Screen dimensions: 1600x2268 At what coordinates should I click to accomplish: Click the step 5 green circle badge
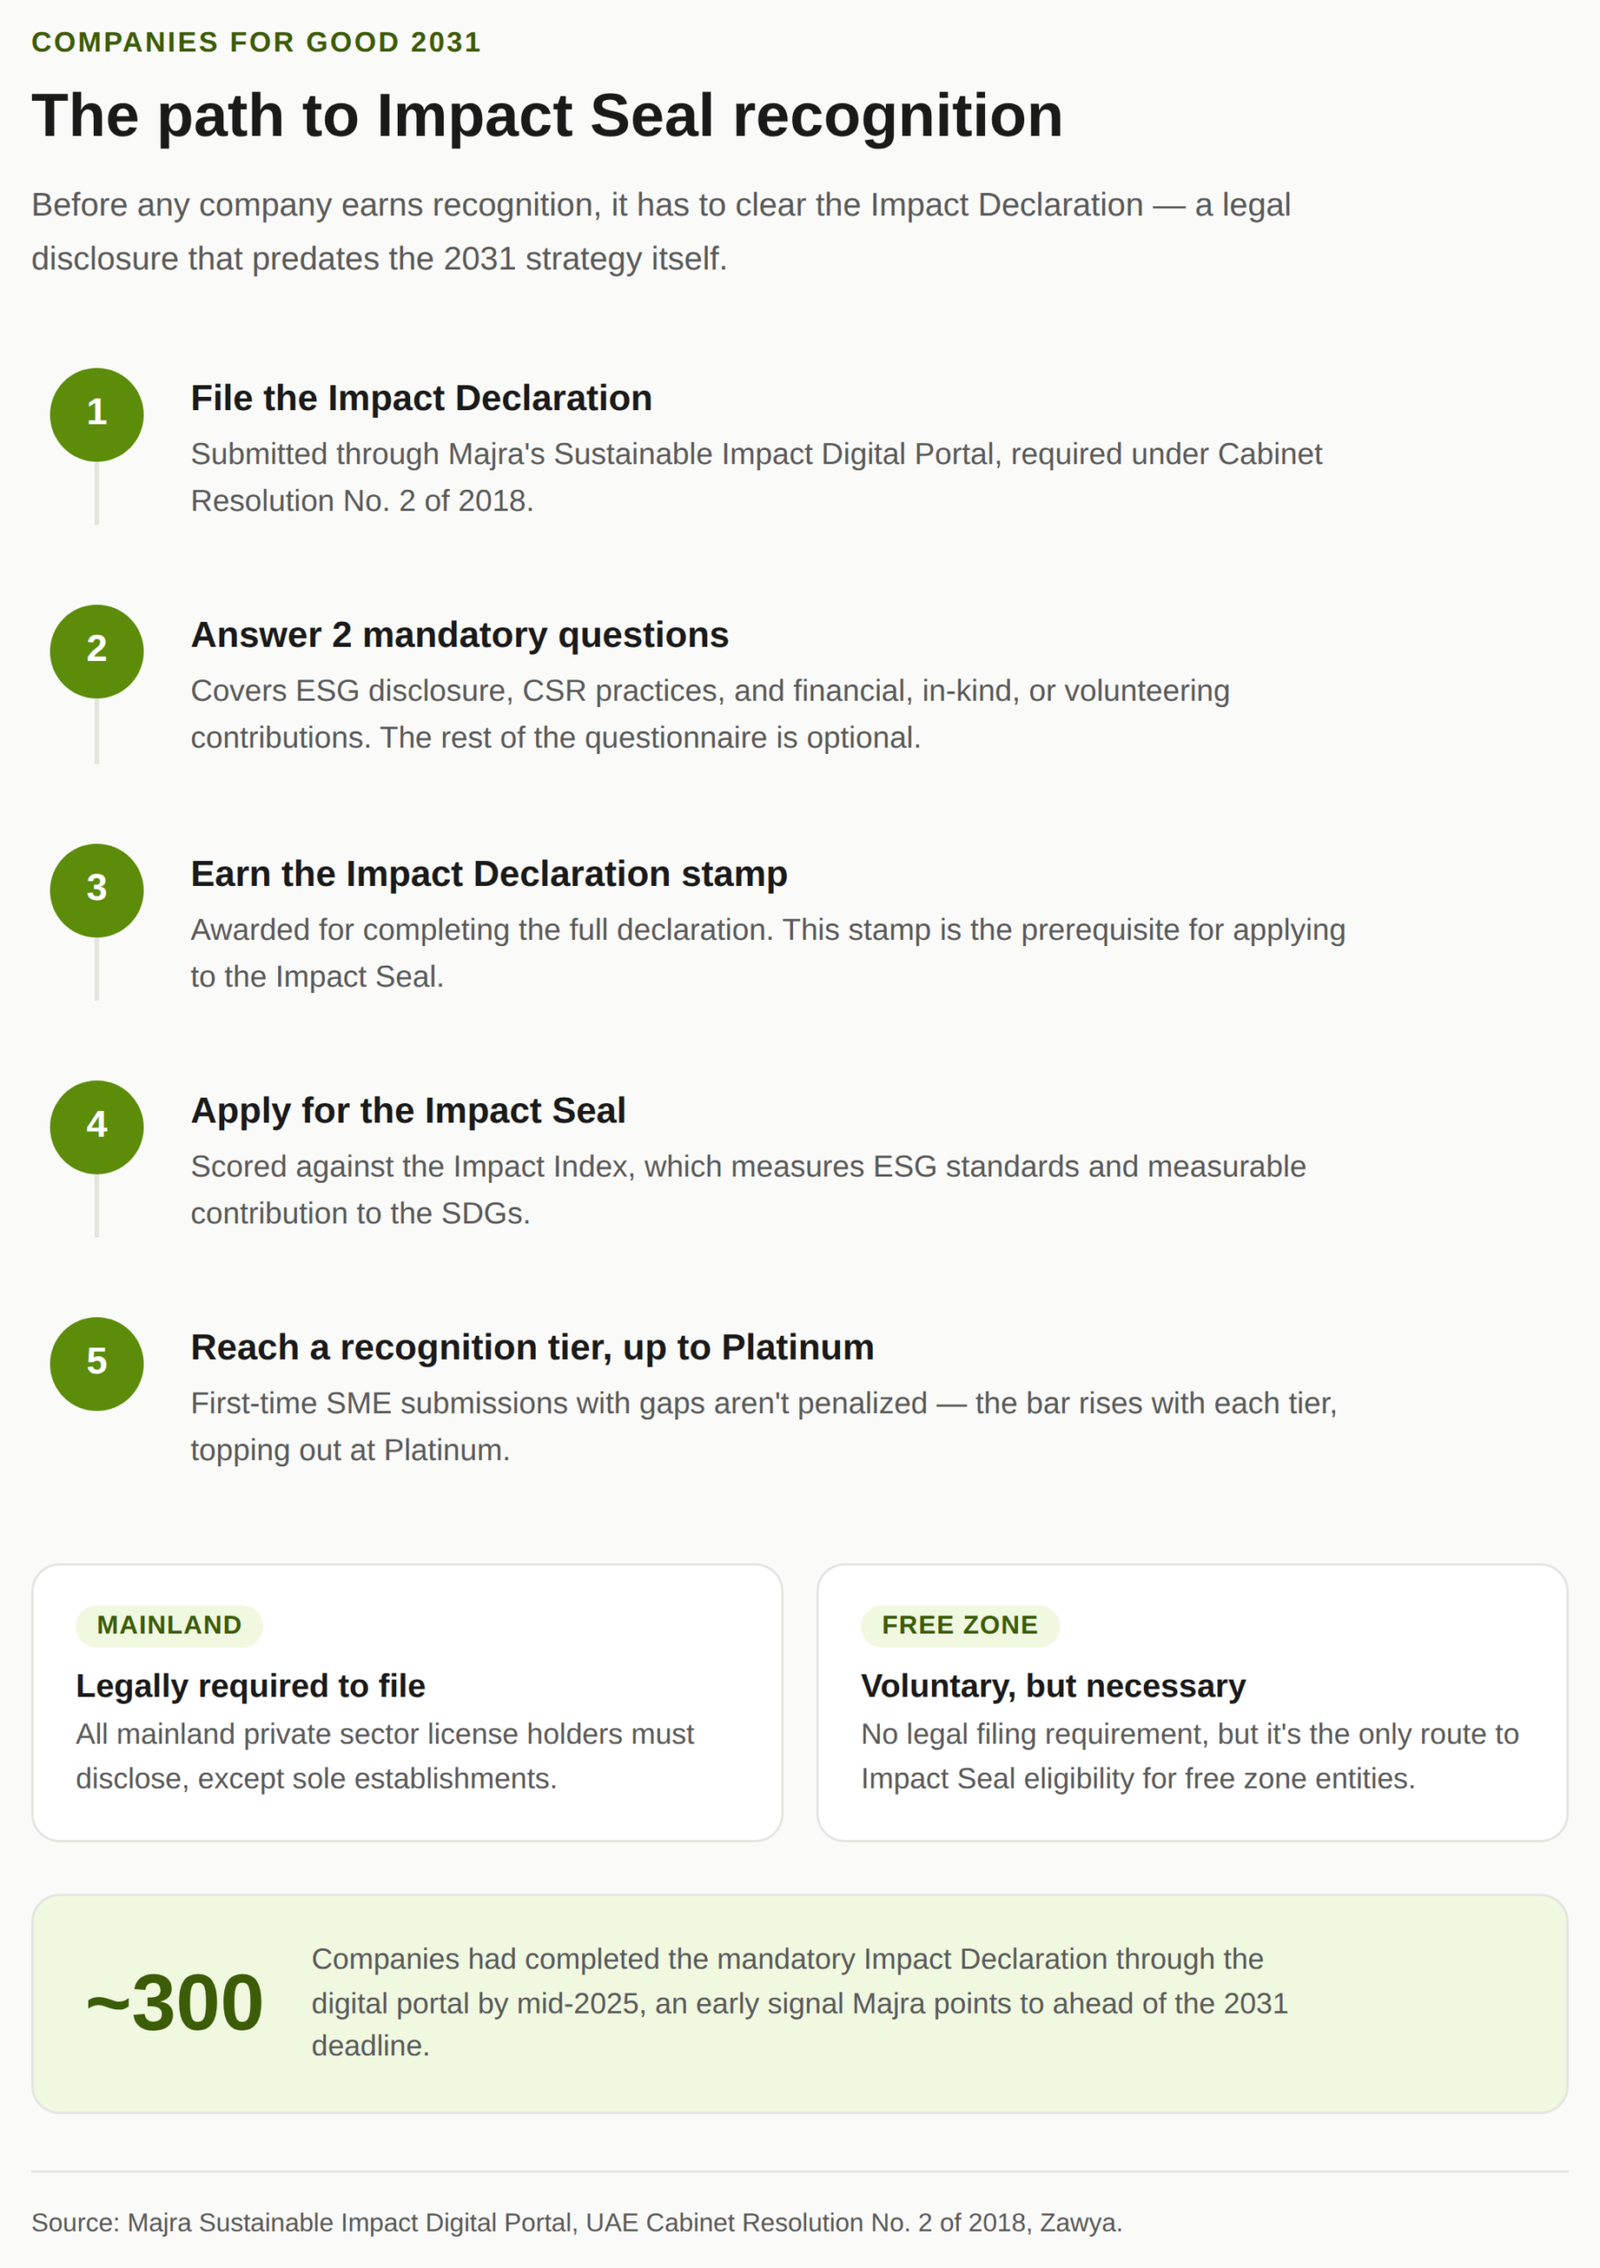[97, 1364]
